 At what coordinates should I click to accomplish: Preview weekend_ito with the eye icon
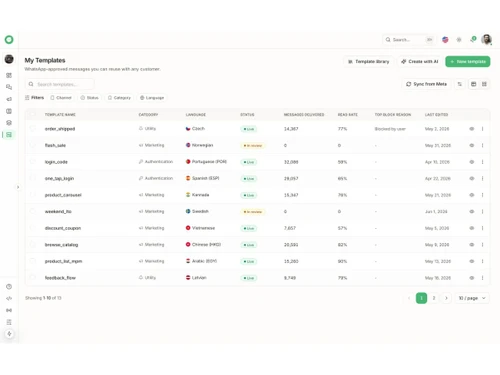point(472,212)
